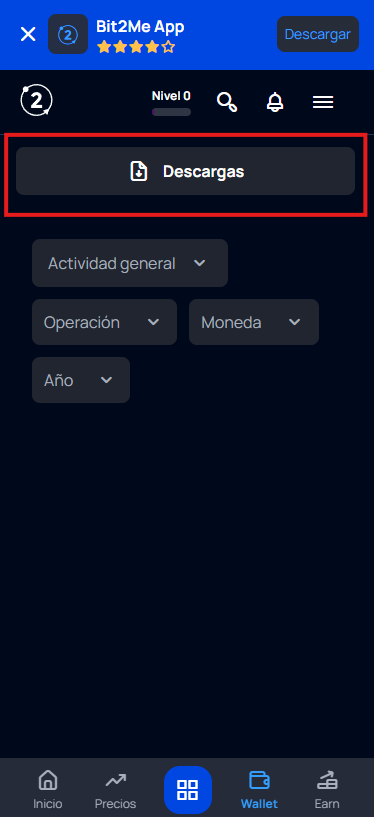
Task: Click the Bit2Me App icon in banner
Action: point(68,34)
